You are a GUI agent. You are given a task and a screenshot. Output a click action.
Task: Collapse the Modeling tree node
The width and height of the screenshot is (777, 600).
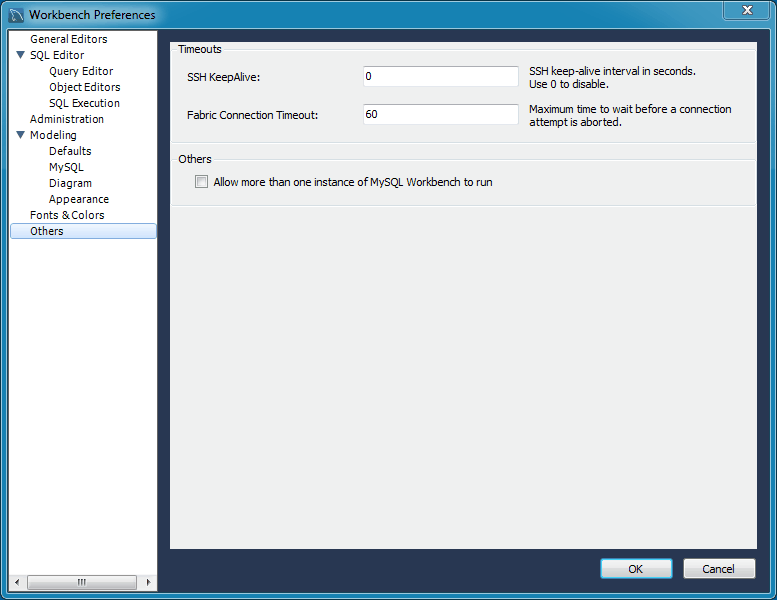20,135
